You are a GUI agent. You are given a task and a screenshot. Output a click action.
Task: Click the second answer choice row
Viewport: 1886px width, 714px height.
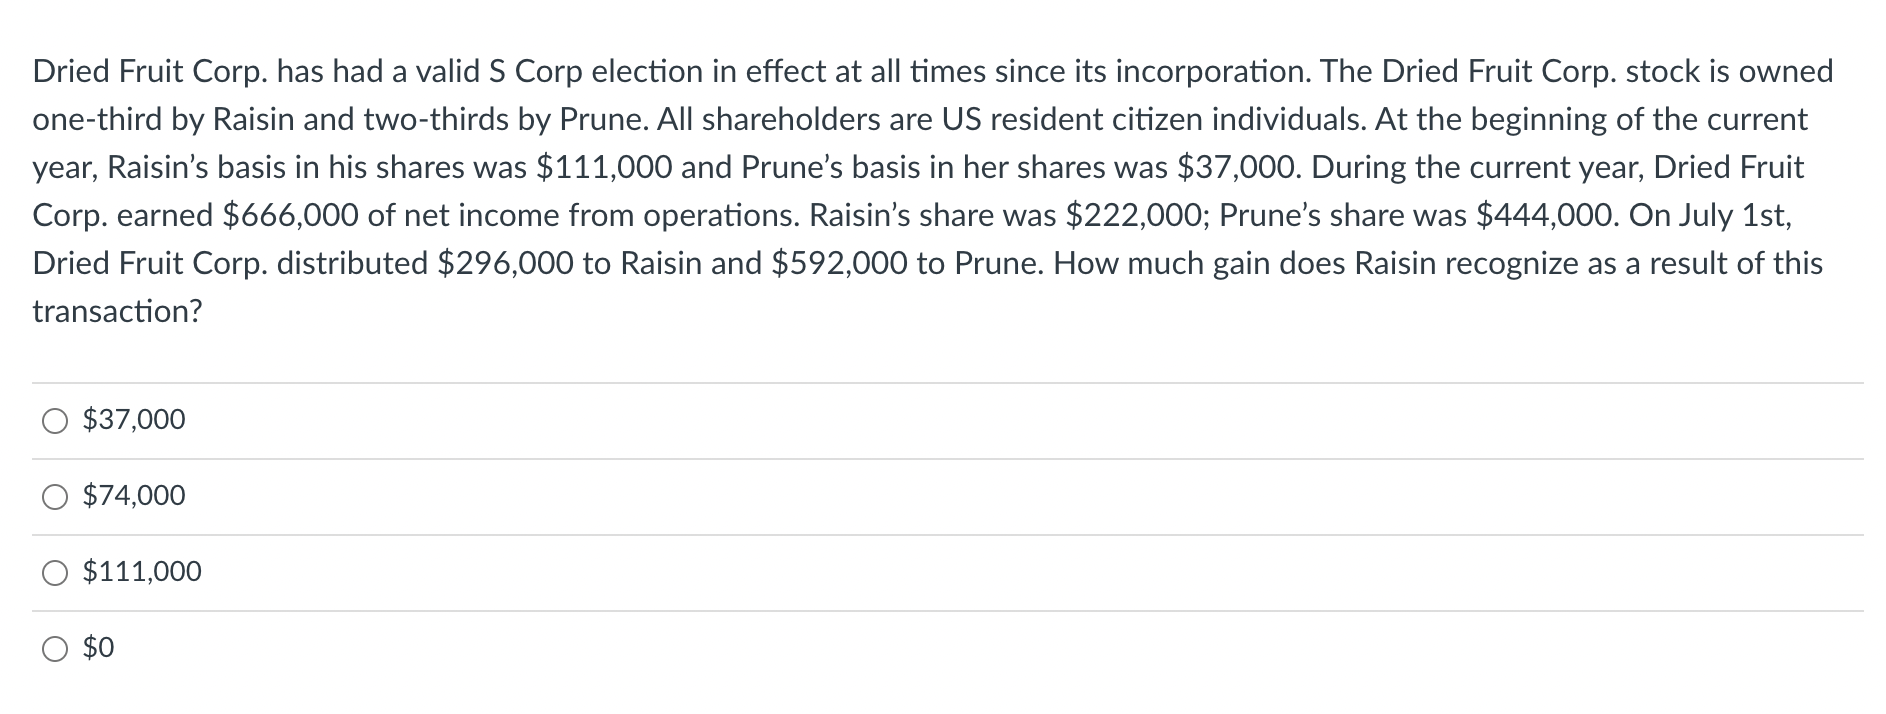[x=400, y=495]
